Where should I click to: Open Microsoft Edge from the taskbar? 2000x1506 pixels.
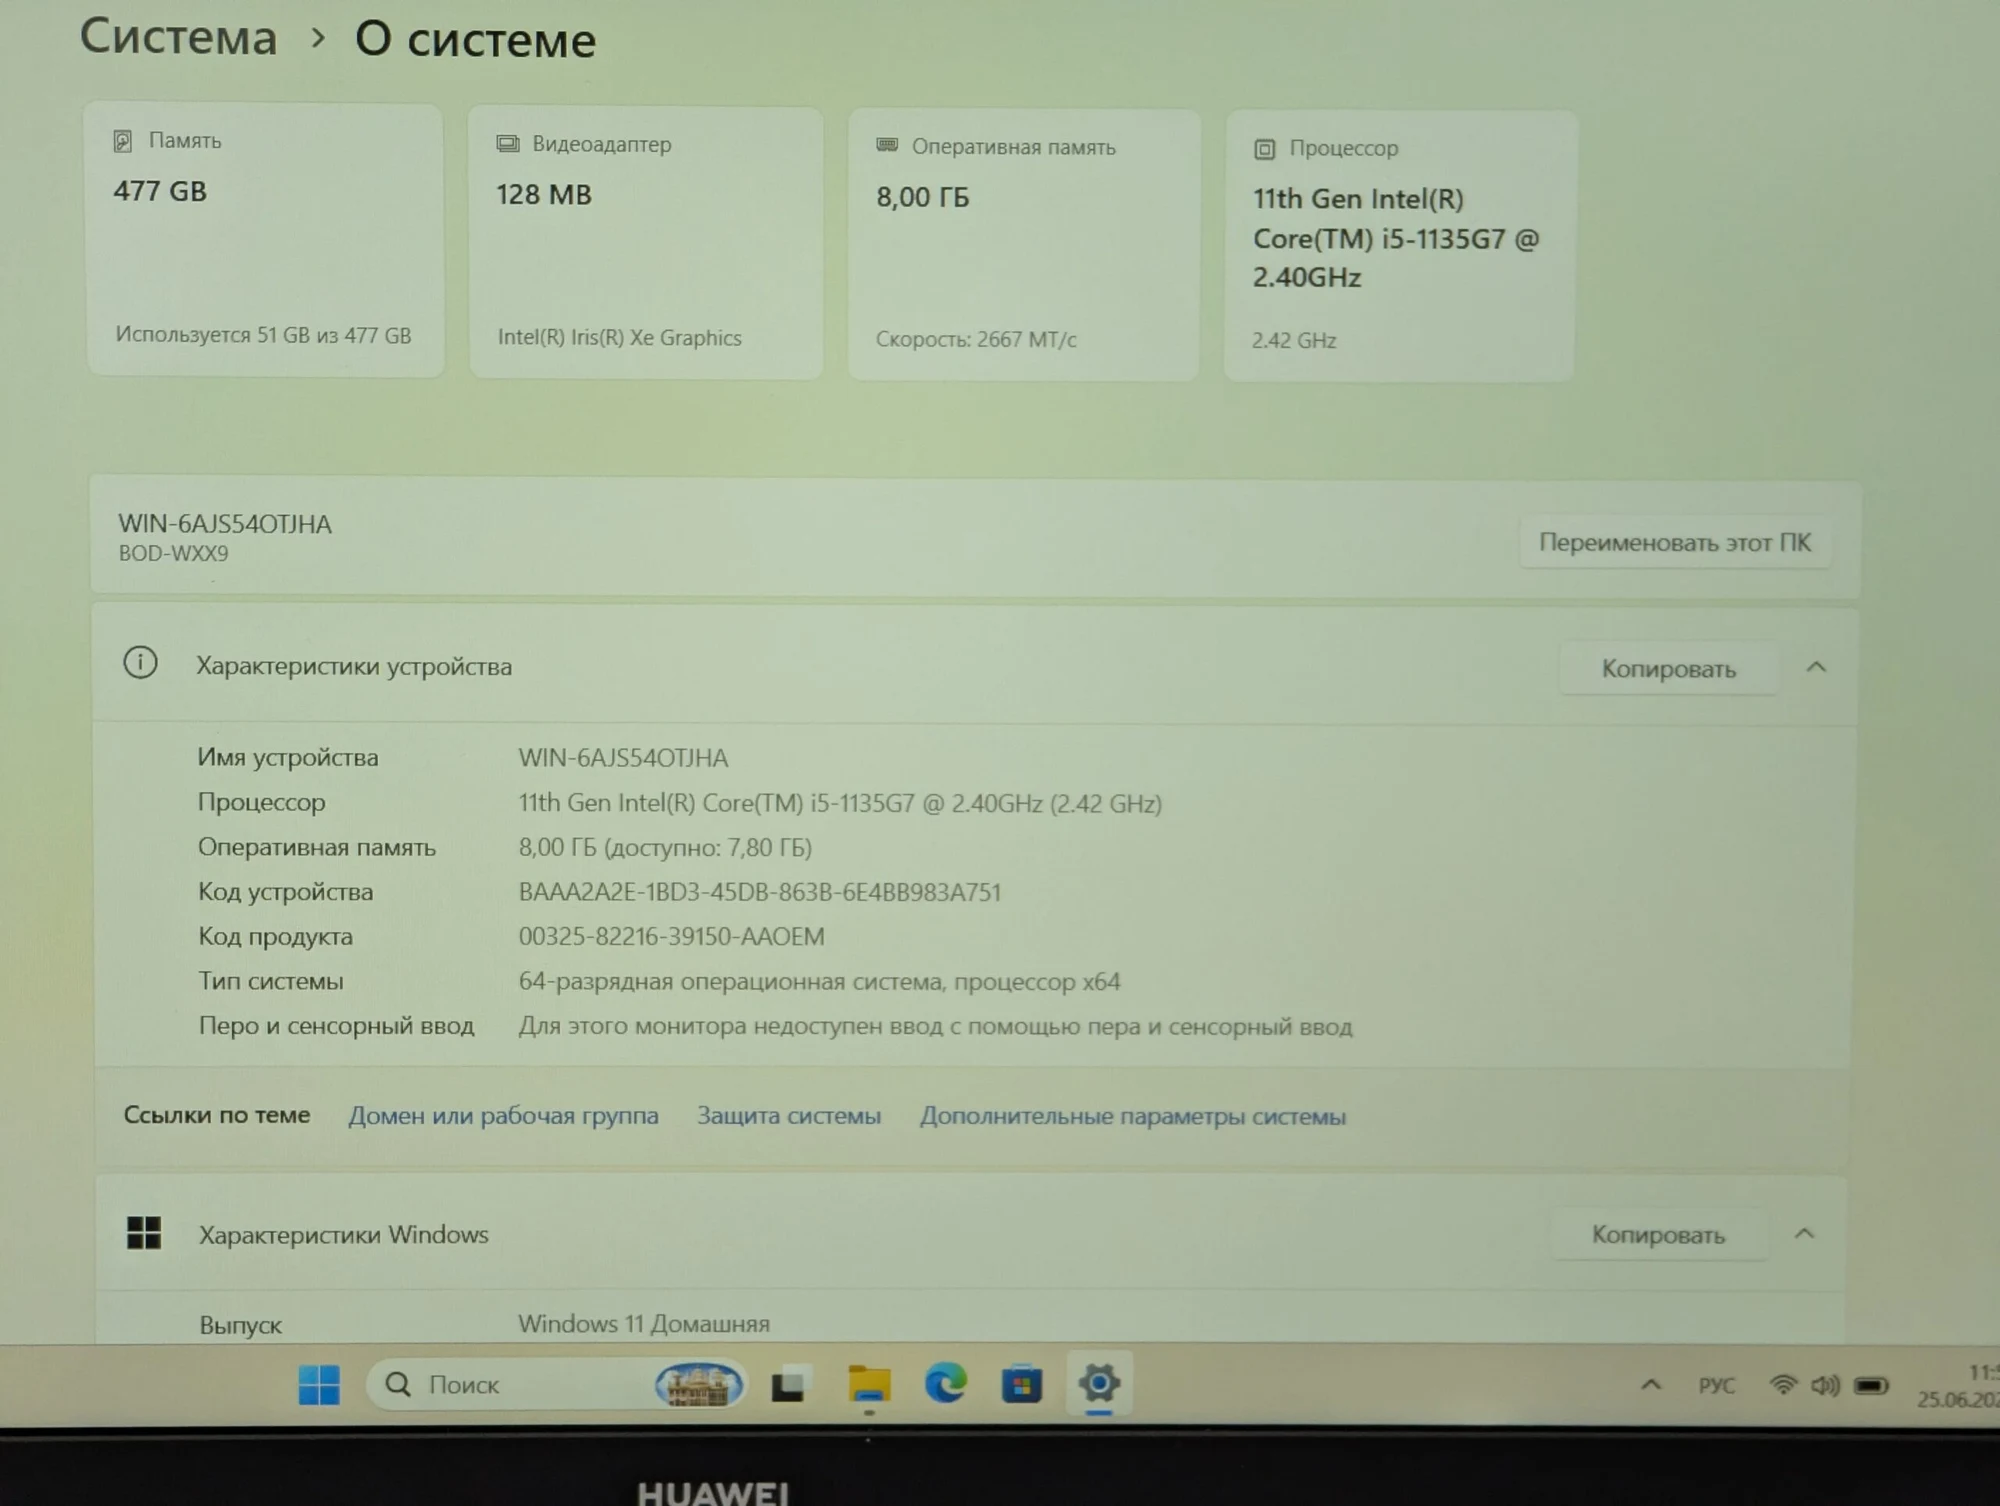point(946,1384)
